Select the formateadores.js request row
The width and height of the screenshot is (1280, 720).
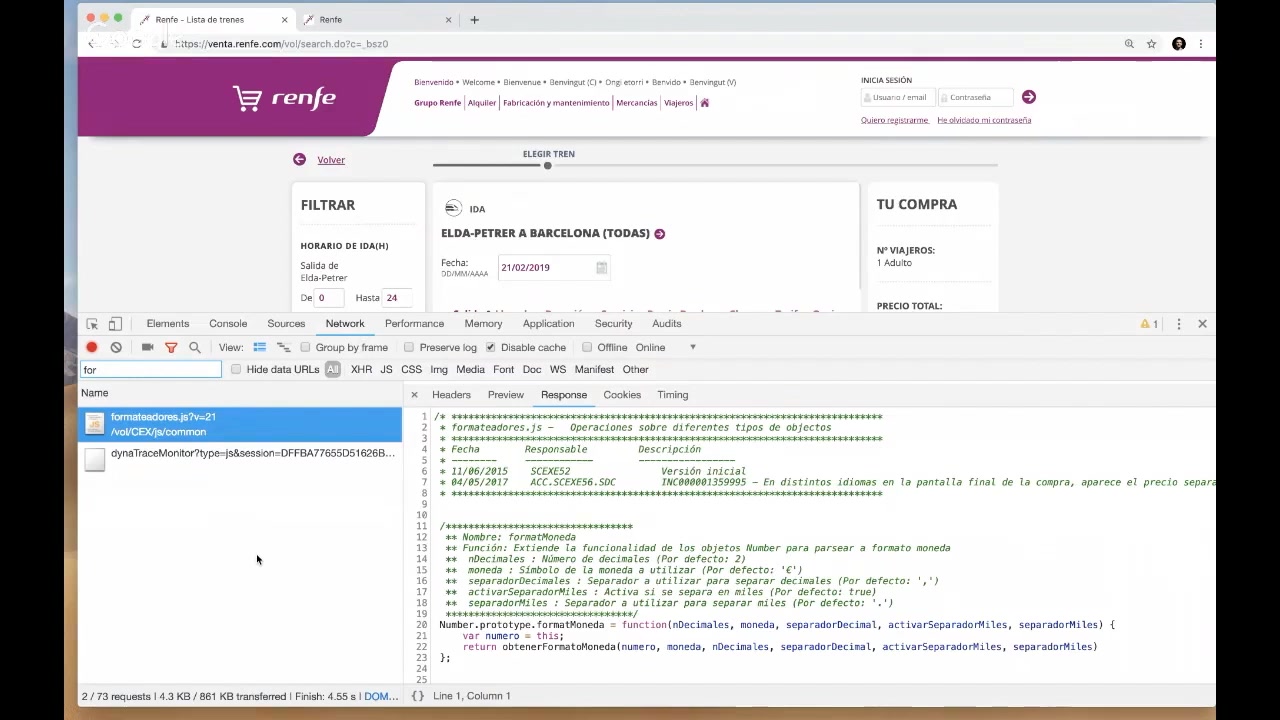240,424
